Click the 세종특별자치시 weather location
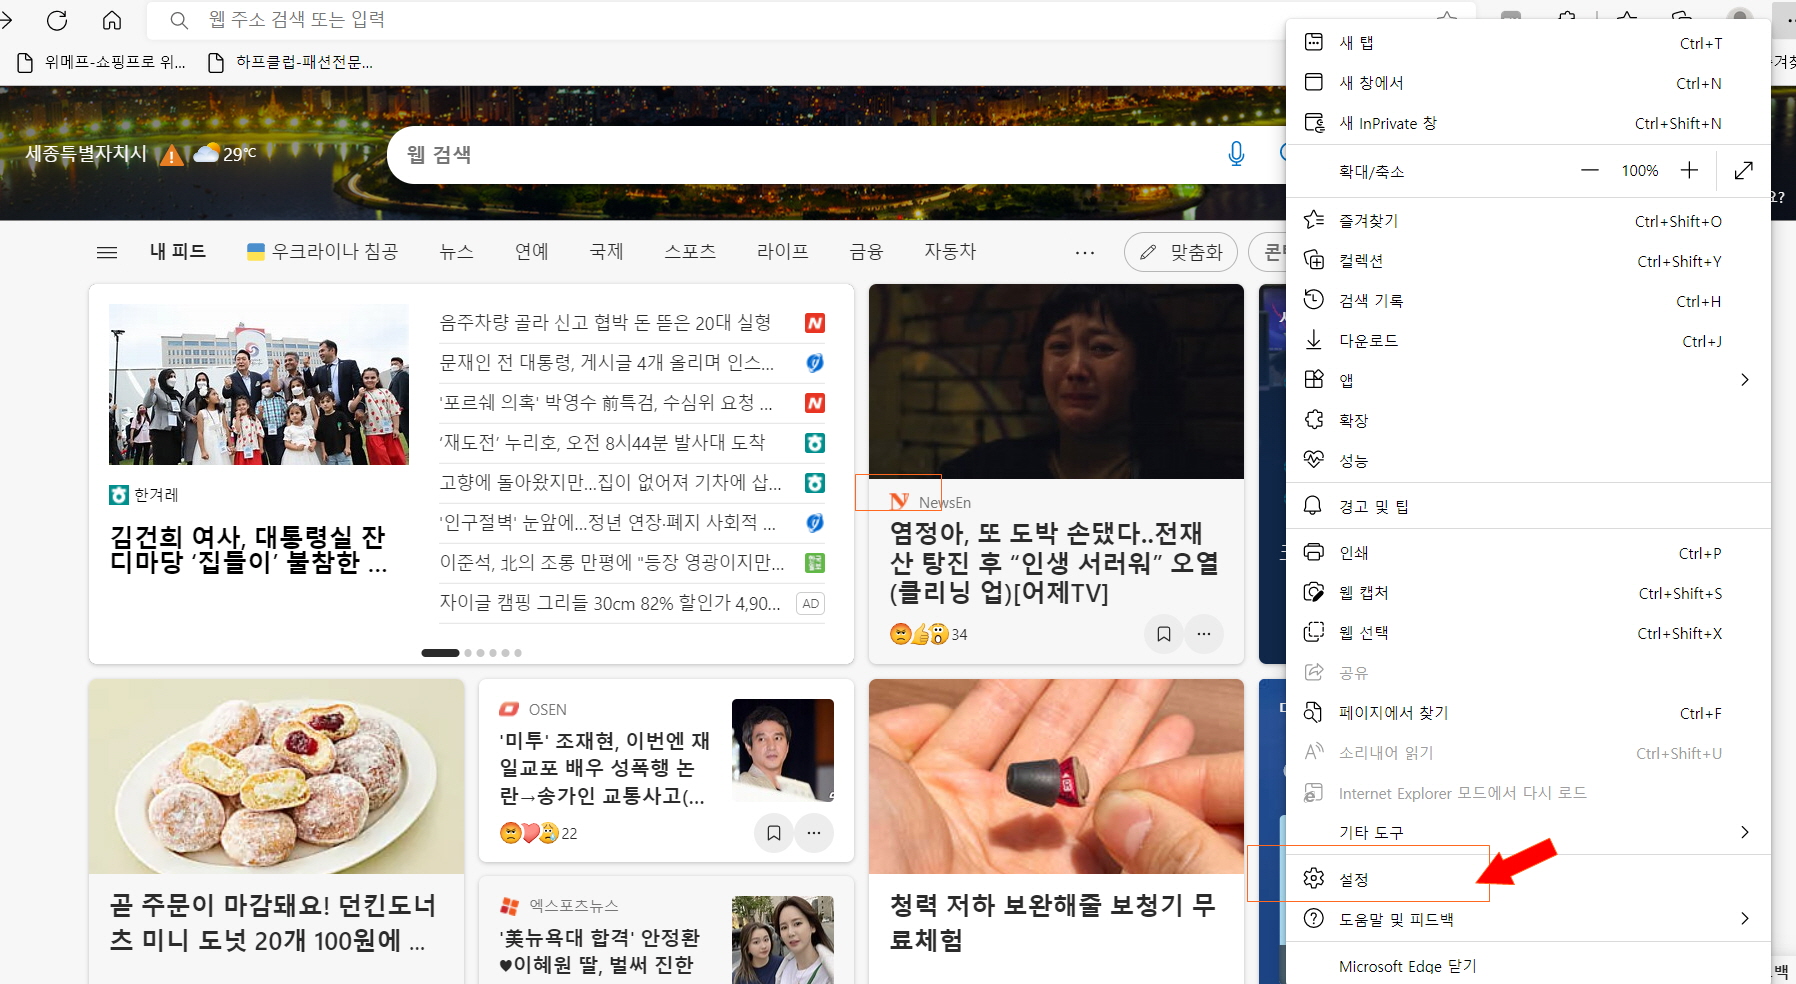The image size is (1796, 984). pyautogui.click(x=86, y=154)
